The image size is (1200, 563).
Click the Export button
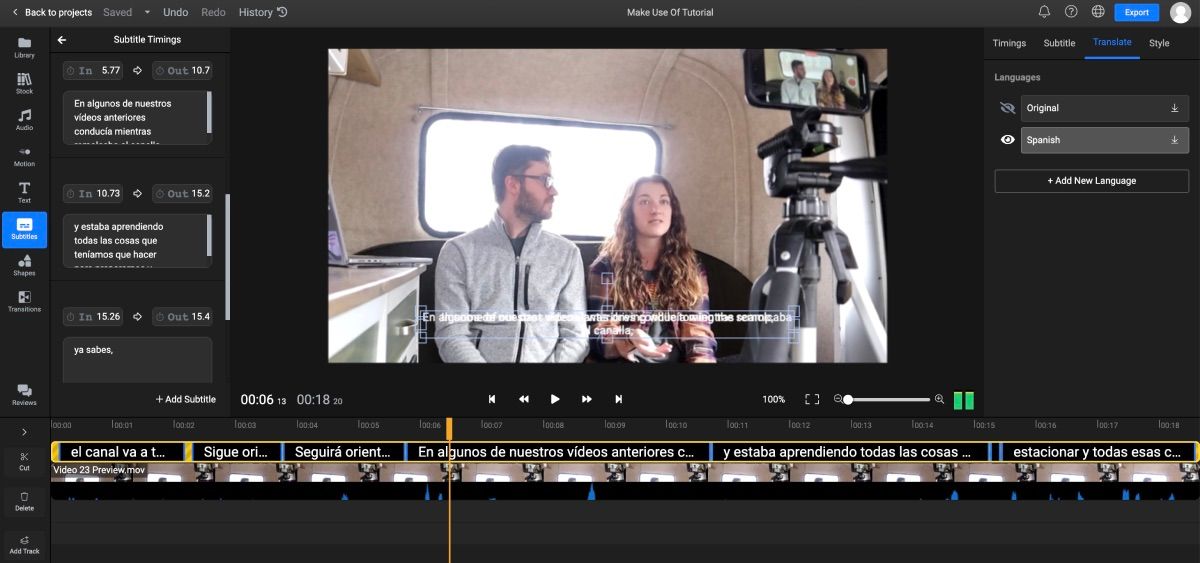click(x=1136, y=12)
